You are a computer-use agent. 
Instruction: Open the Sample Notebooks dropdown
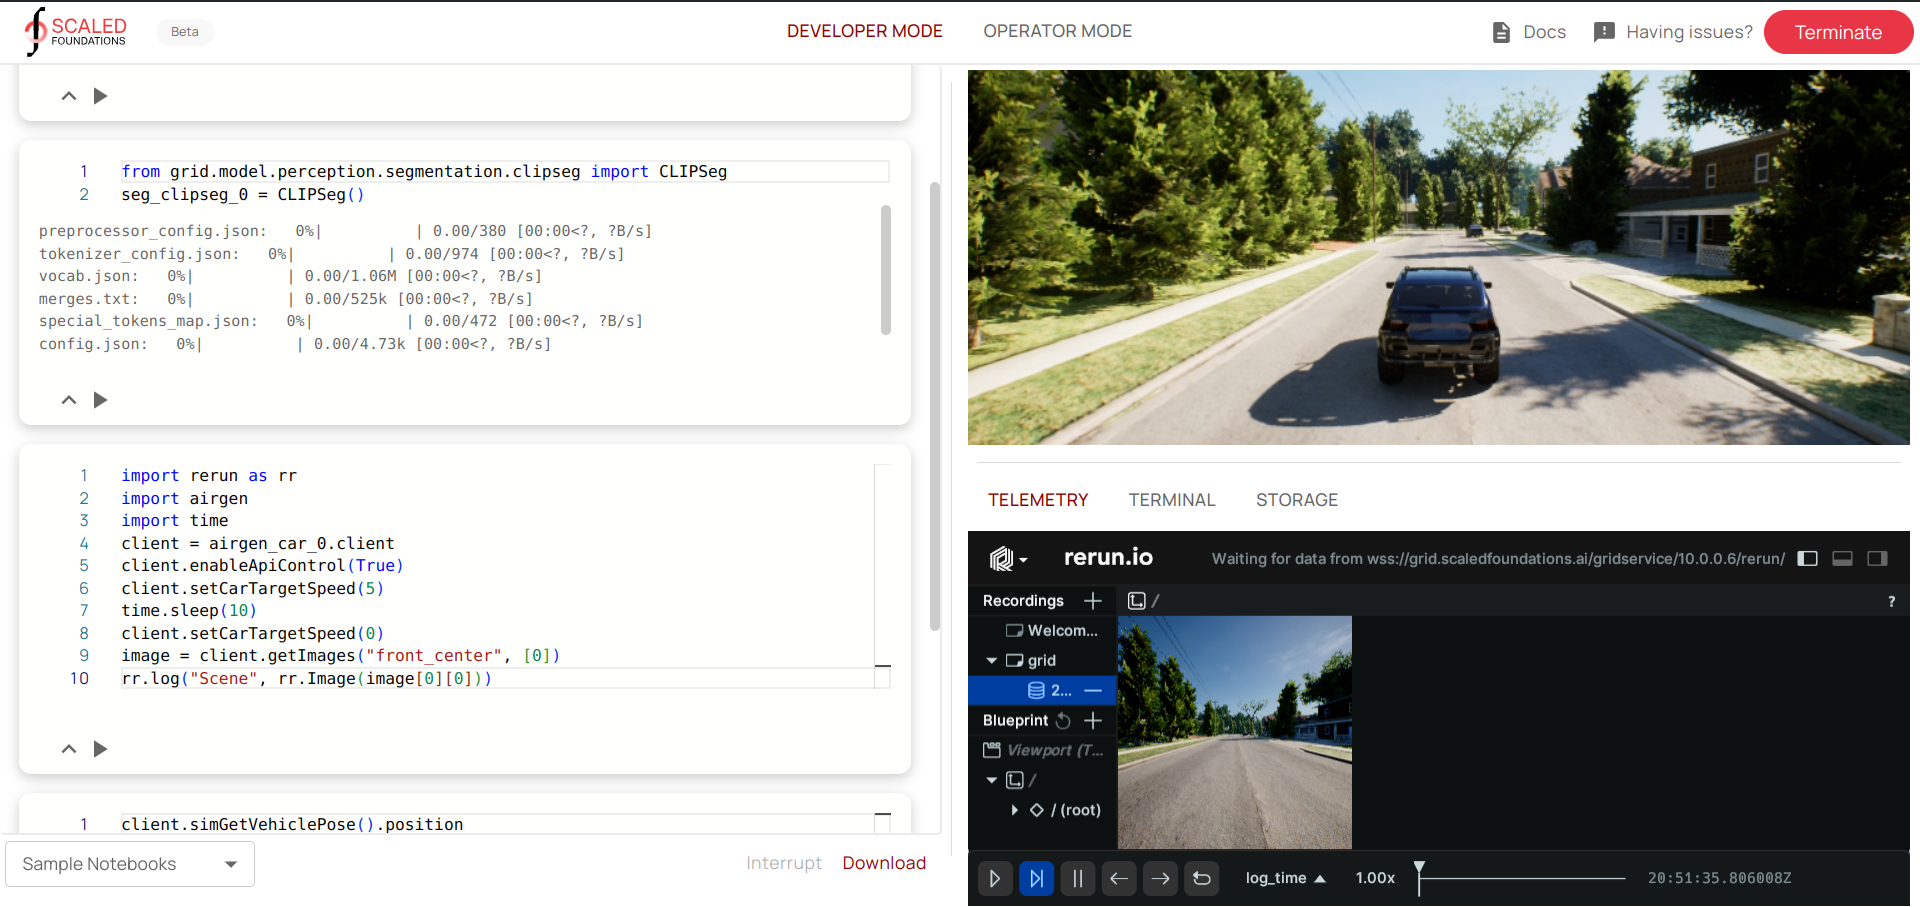130,864
